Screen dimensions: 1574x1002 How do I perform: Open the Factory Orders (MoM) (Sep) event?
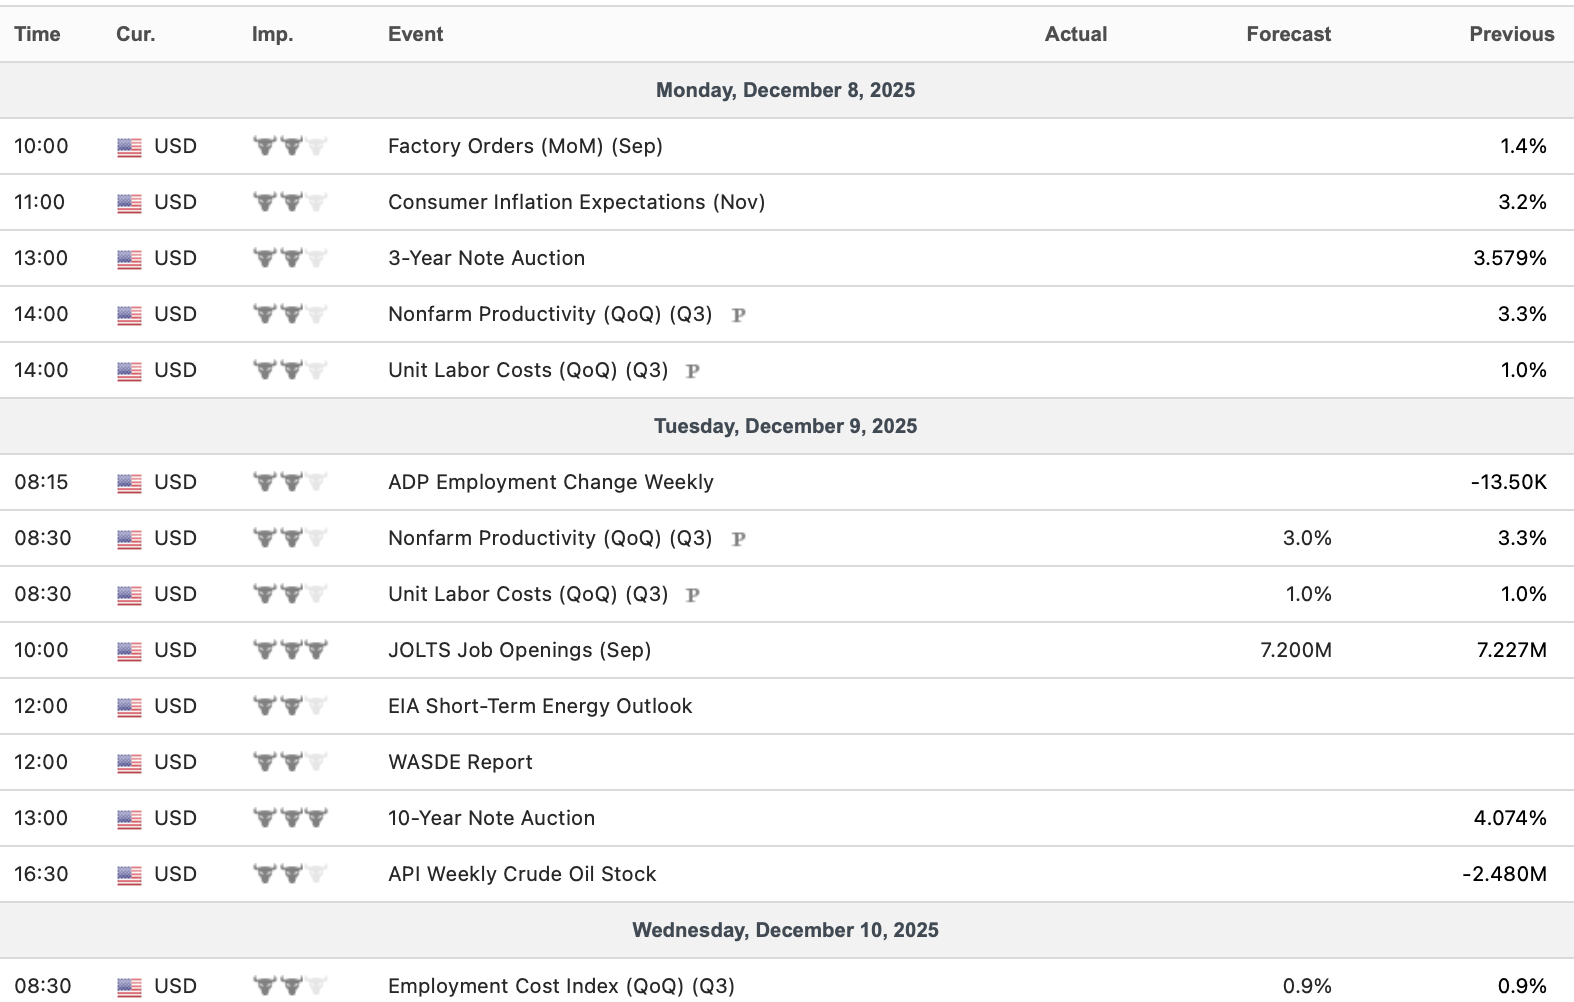click(x=525, y=146)
